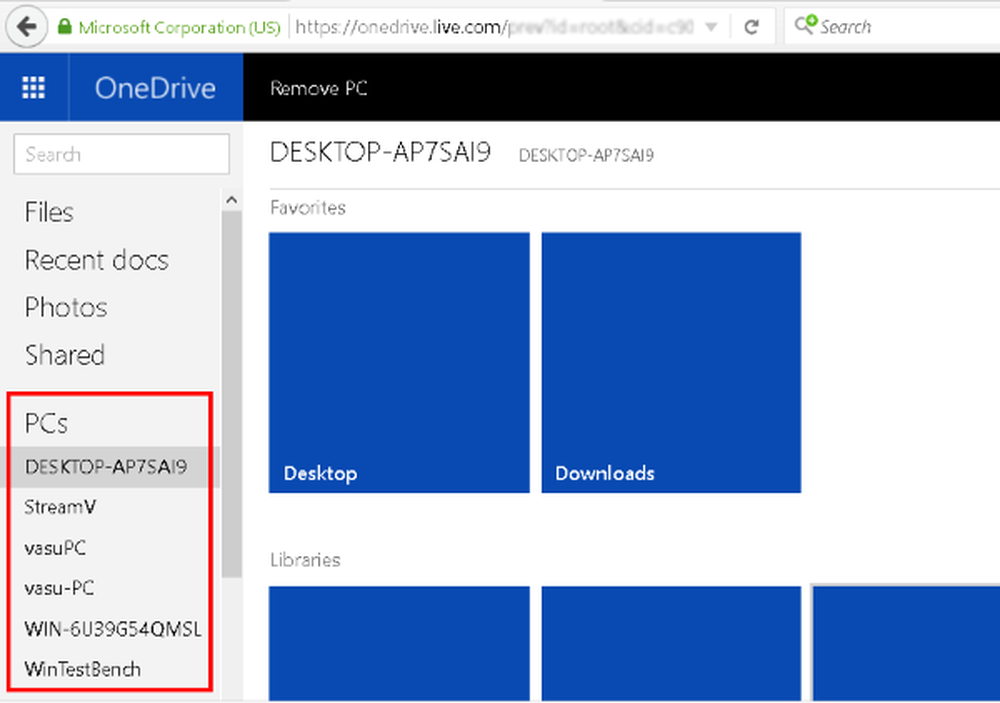Click the browser reload icon
The width and height of the screenshot is (1000, 703).
tap(752, 27)
